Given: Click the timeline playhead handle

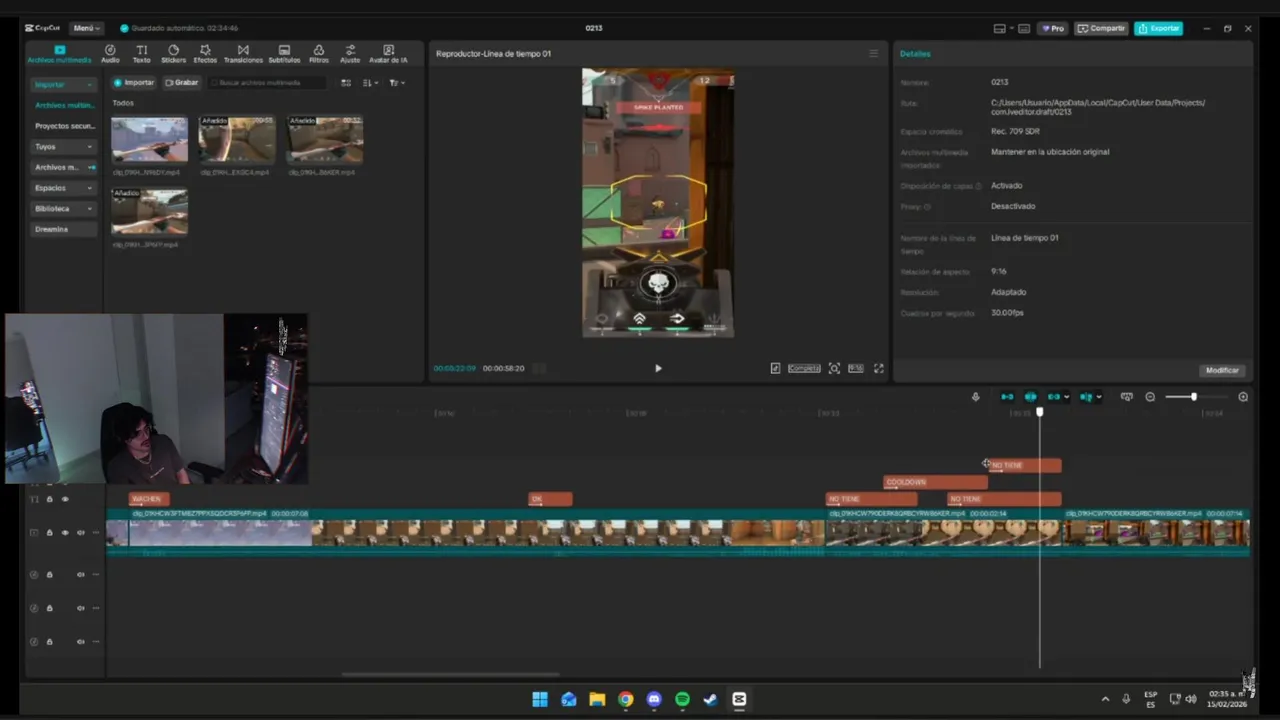Looking at the screenshot, I should tap(1040, 411).
